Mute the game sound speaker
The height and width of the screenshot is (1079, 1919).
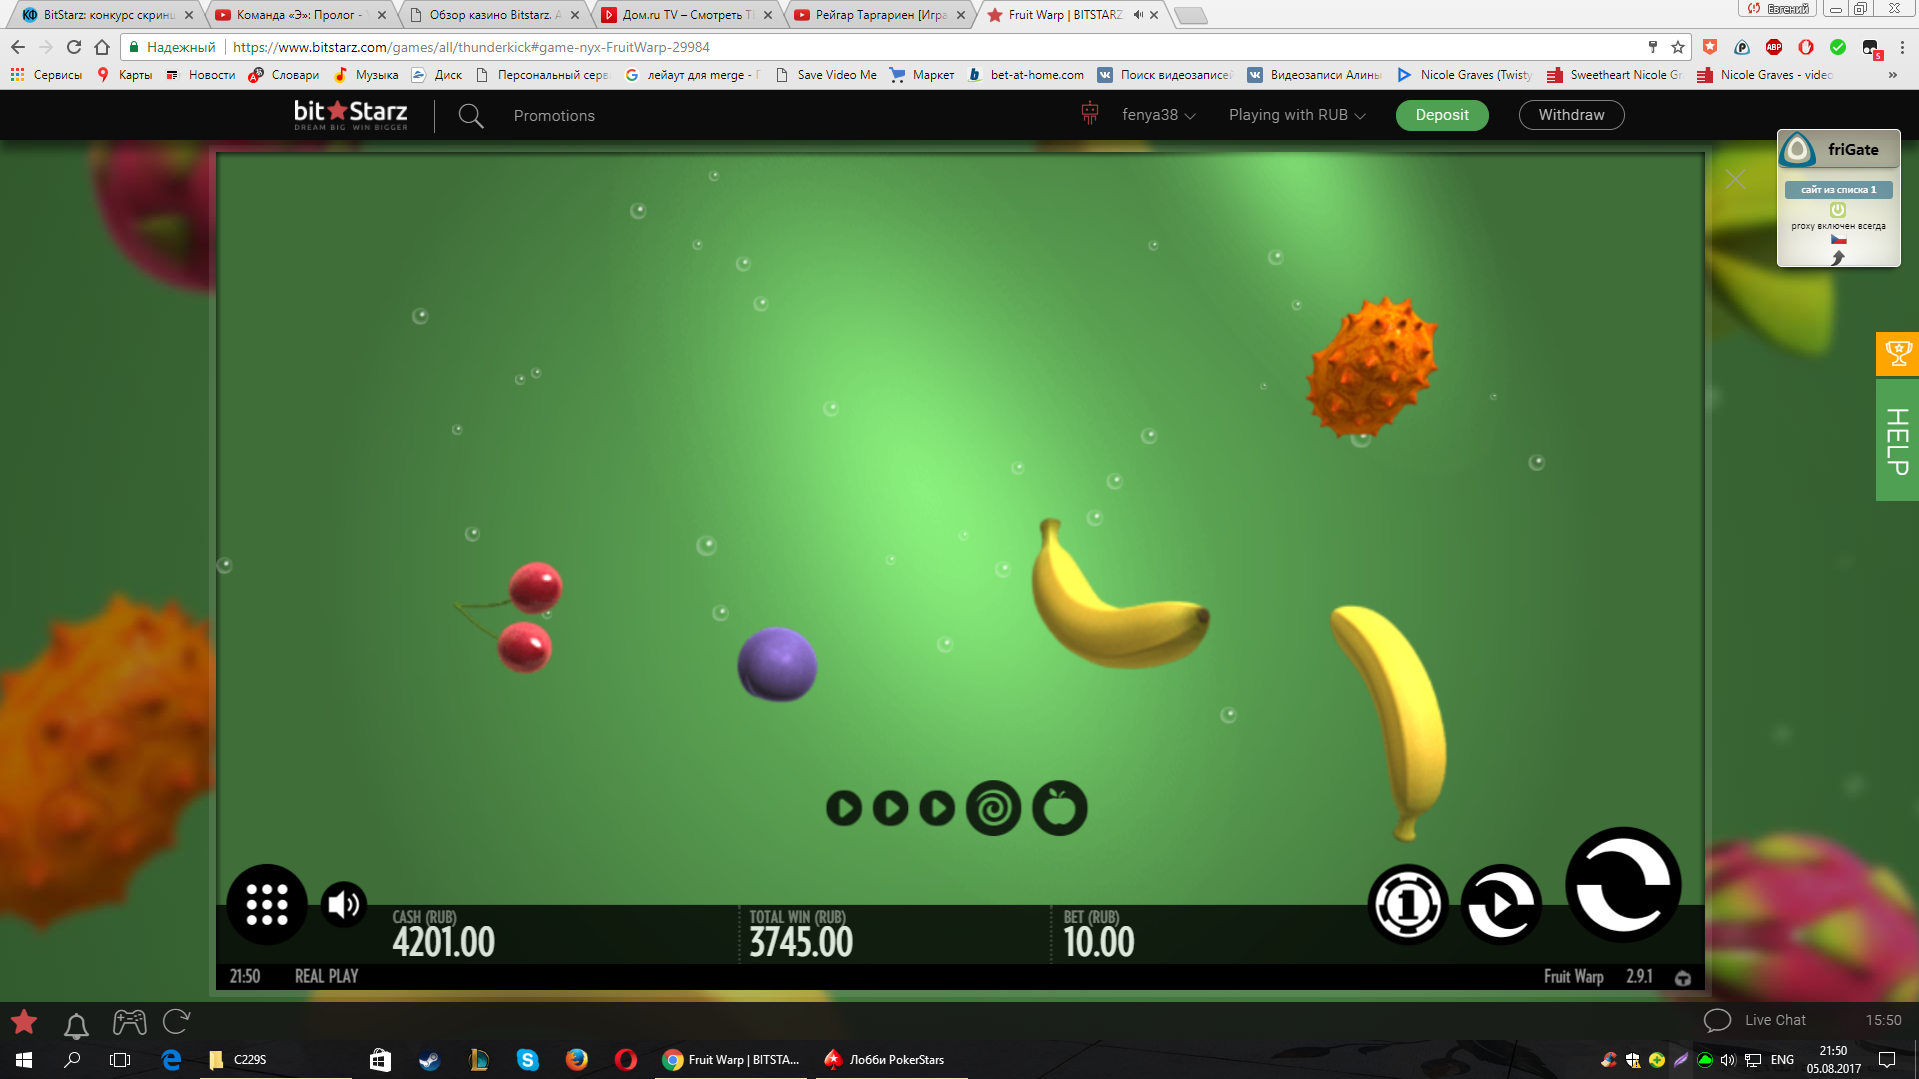click(344, 905)
